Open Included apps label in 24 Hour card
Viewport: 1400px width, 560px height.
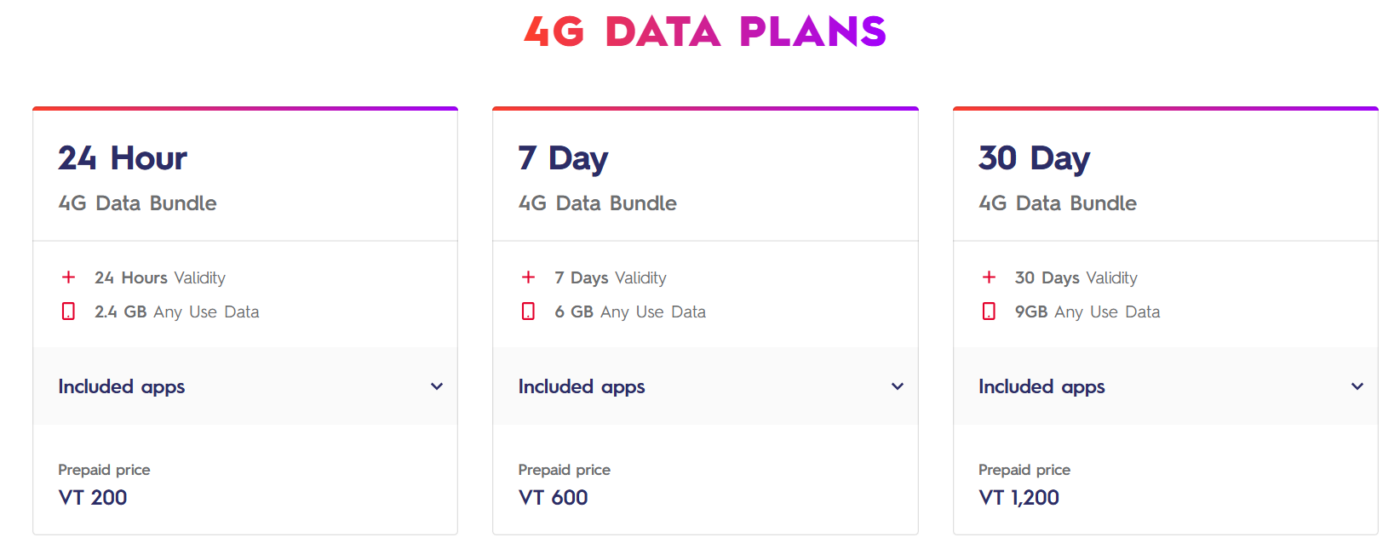[x=122, y=387]
